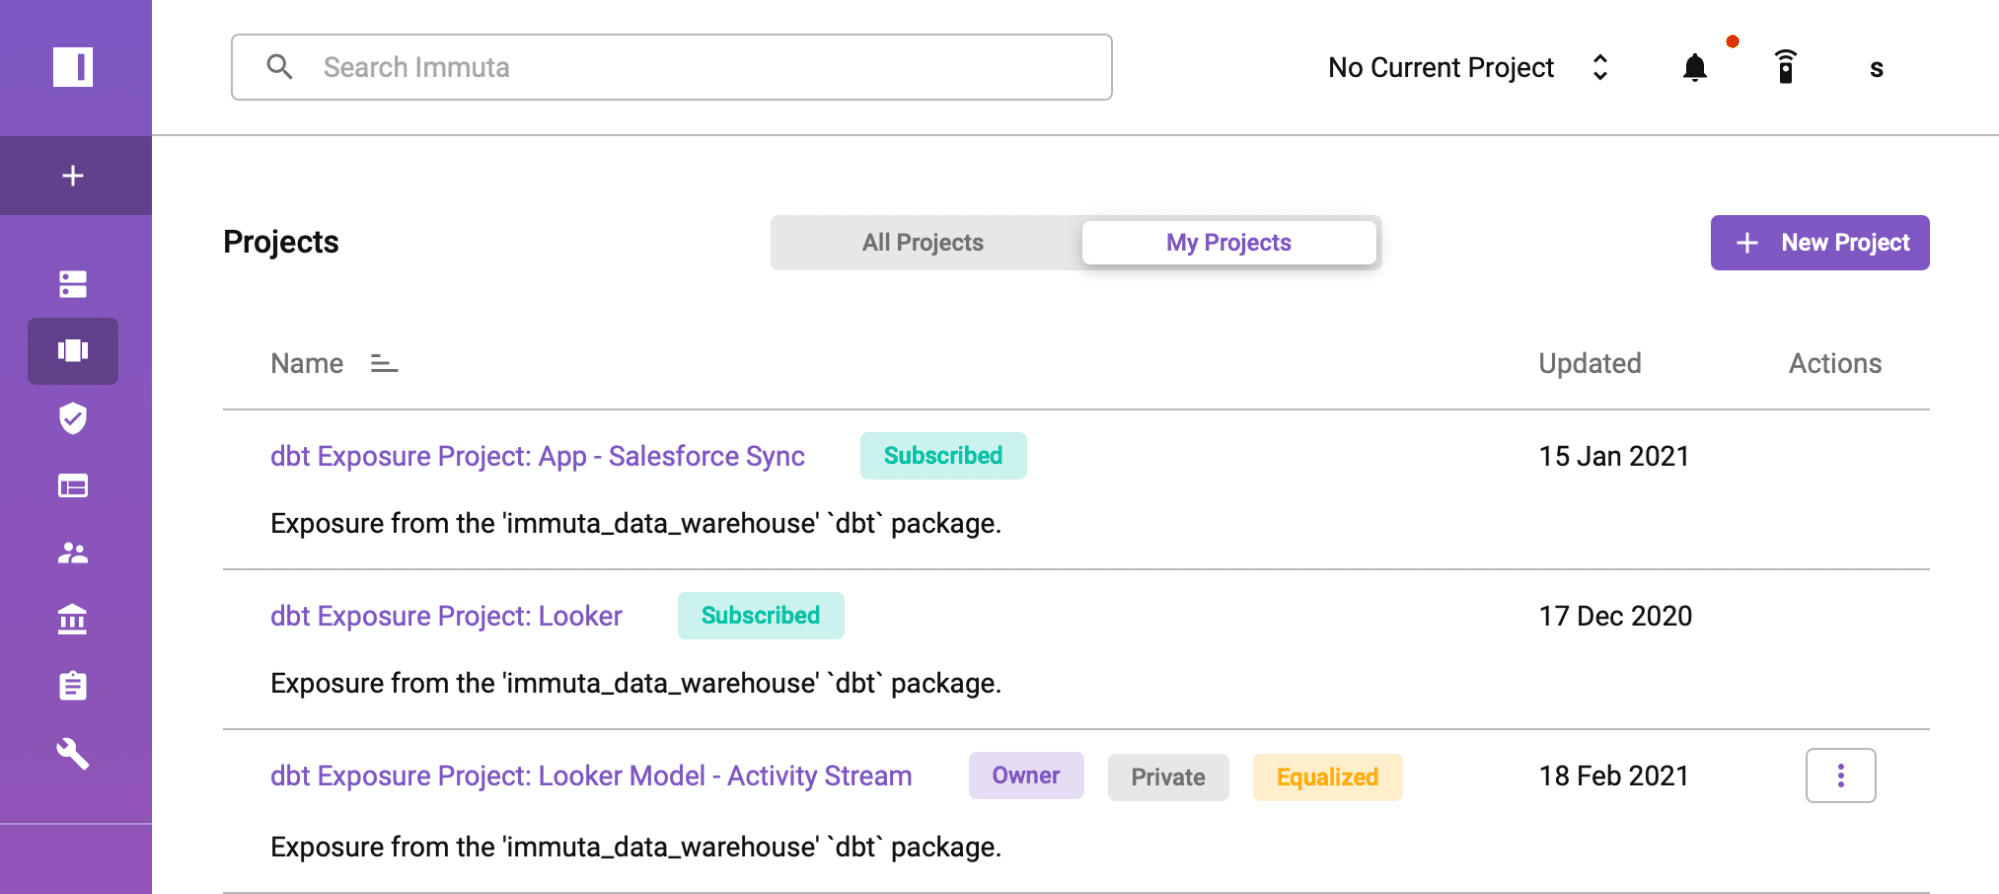The height and width of the screenshot is (894, 1999).
Task: Open user profile avatar 's'
Action: click(1877, 68)
